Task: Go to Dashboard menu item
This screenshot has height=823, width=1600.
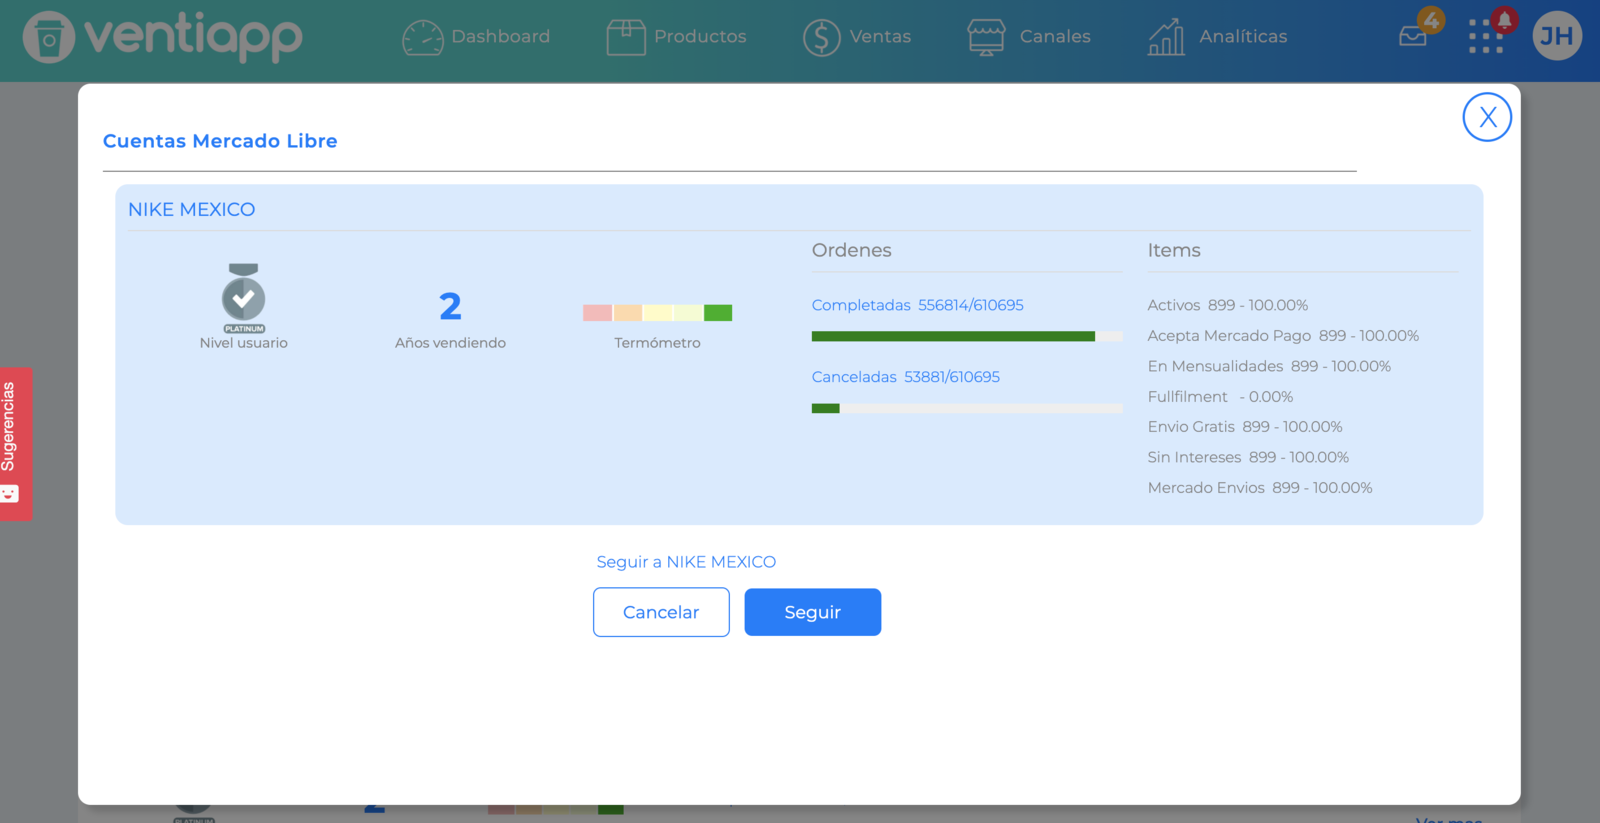Action: (x=500, y=37)
